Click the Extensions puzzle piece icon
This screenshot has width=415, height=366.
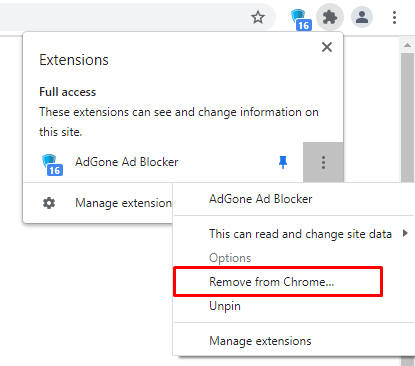330,17
